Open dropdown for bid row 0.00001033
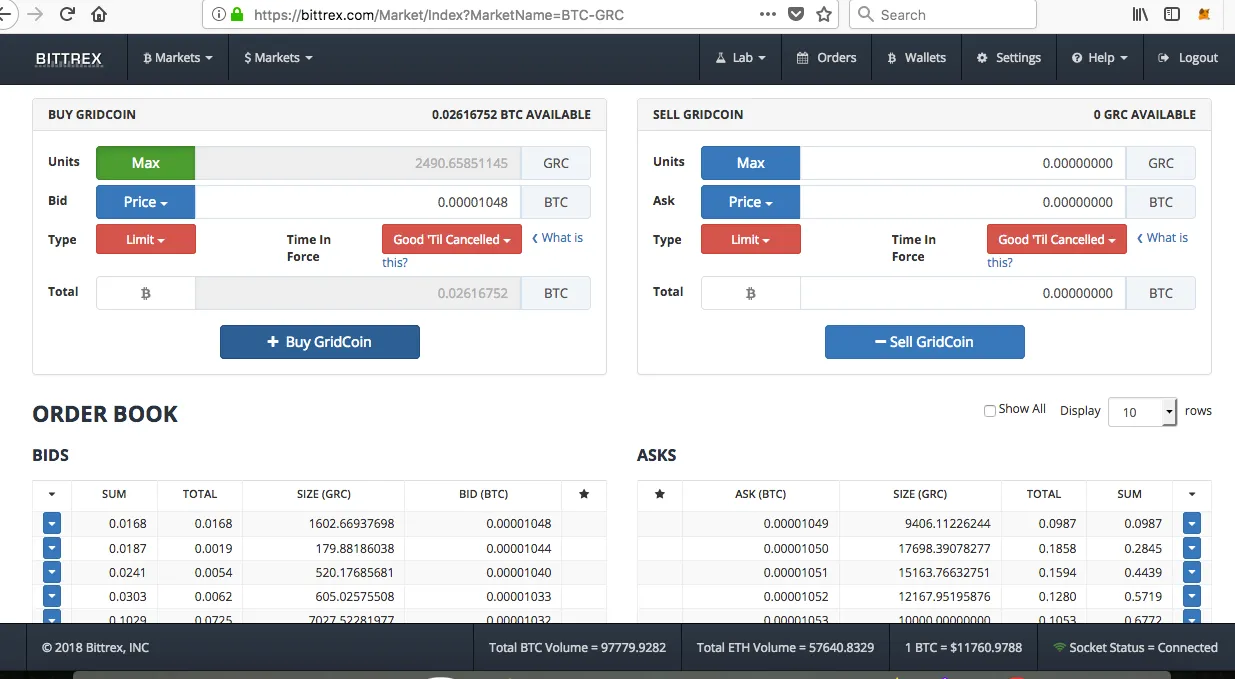 point(52,597)
